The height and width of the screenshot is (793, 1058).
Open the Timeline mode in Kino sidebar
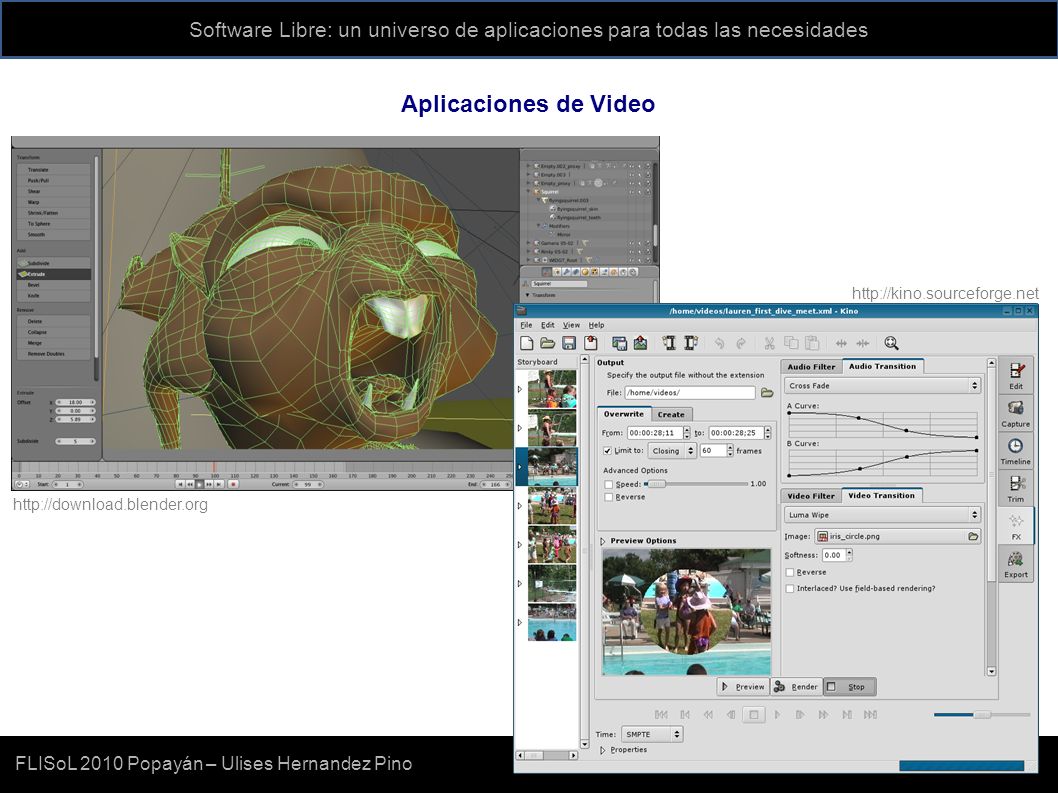1016,452
